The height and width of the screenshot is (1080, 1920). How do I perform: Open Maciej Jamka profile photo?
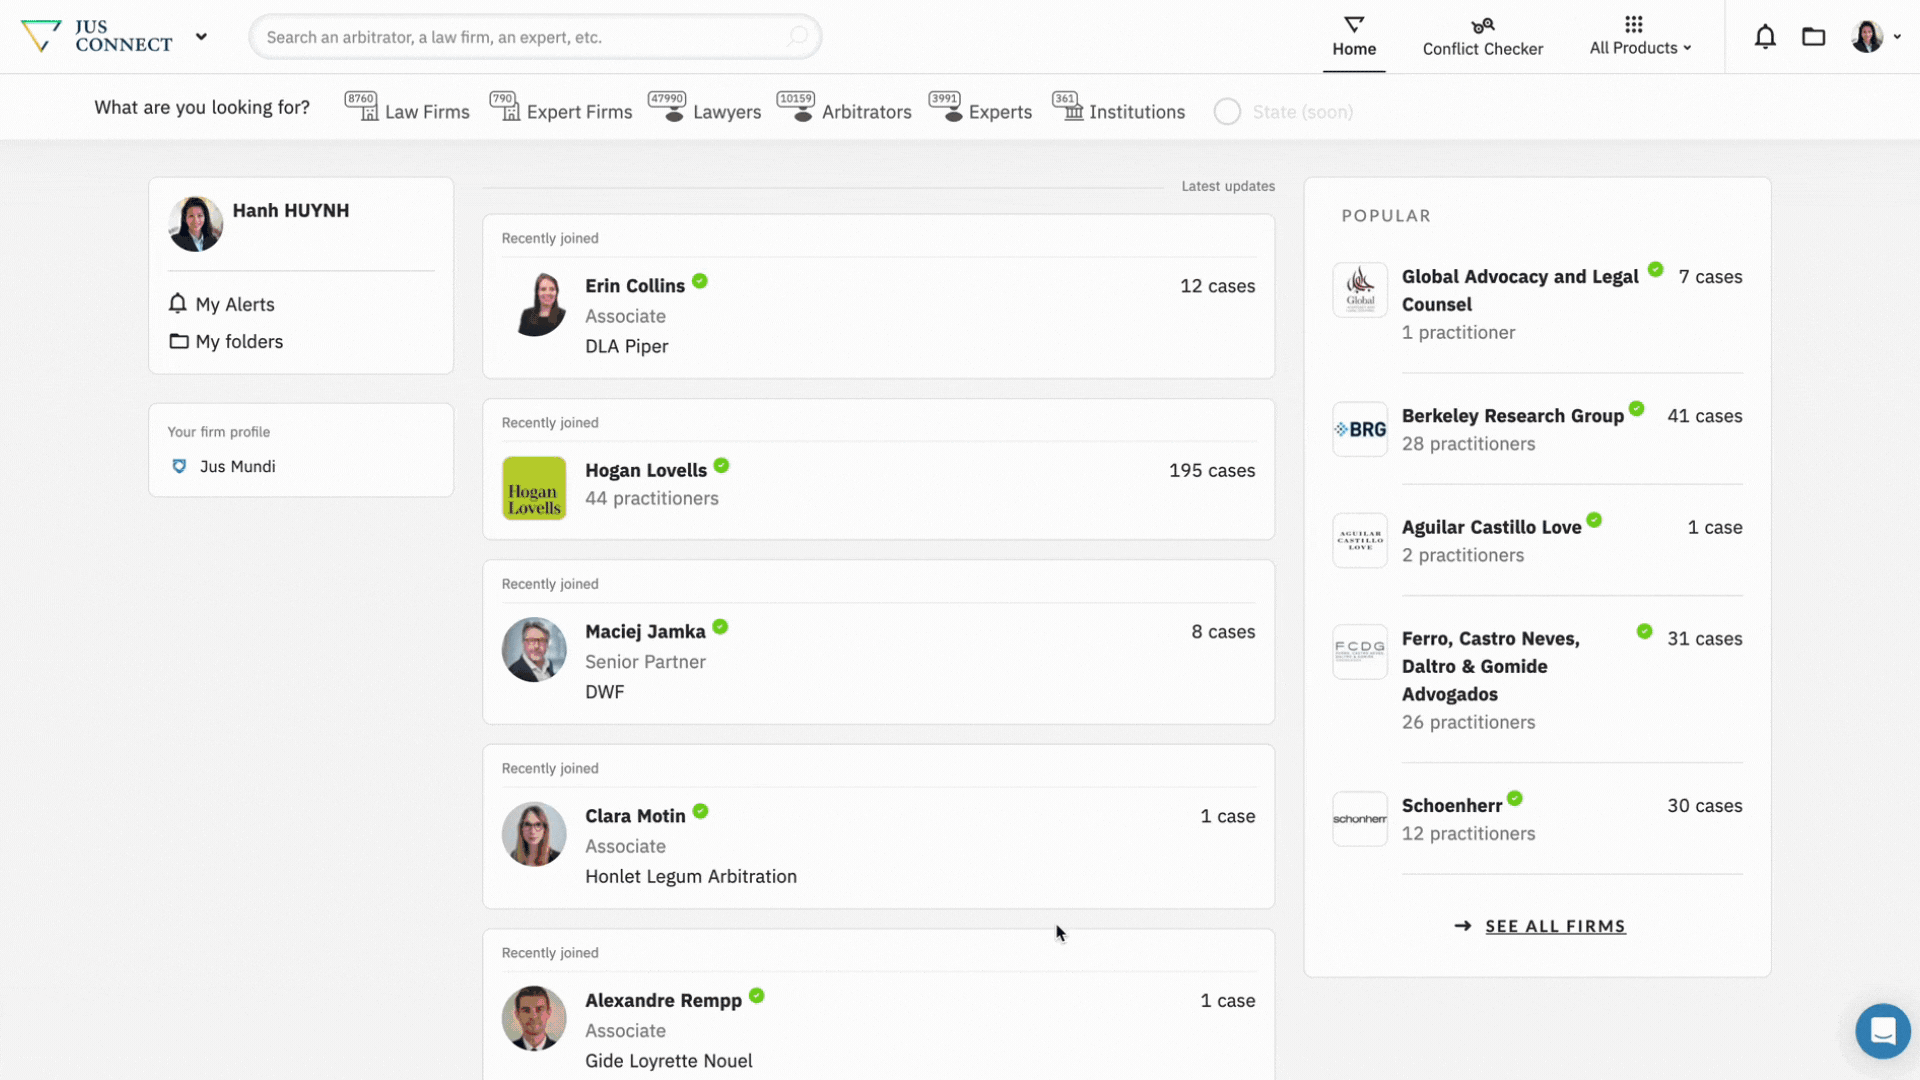coord(534,649)
